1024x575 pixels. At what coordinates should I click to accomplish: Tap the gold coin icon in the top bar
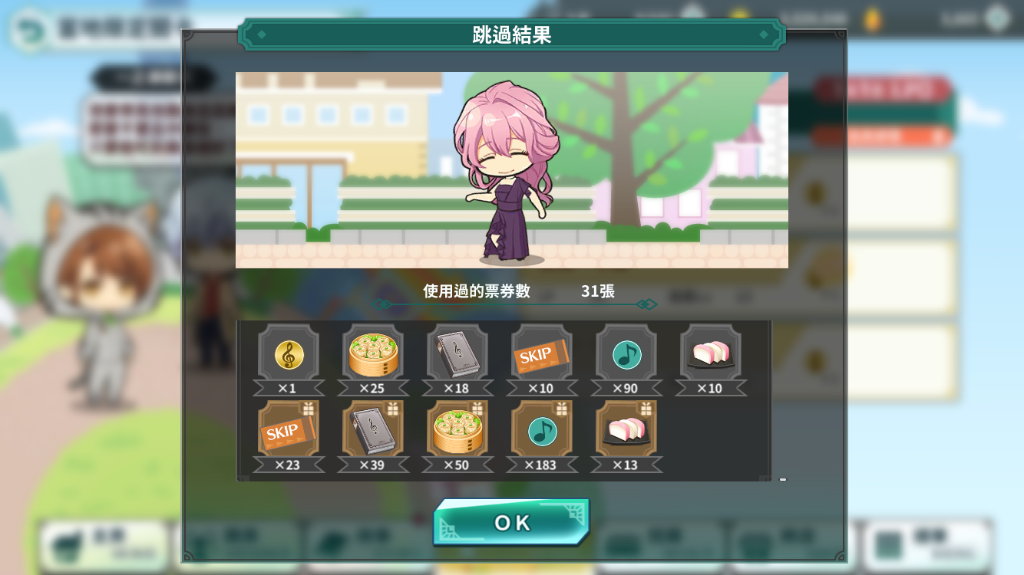[872, 20]
